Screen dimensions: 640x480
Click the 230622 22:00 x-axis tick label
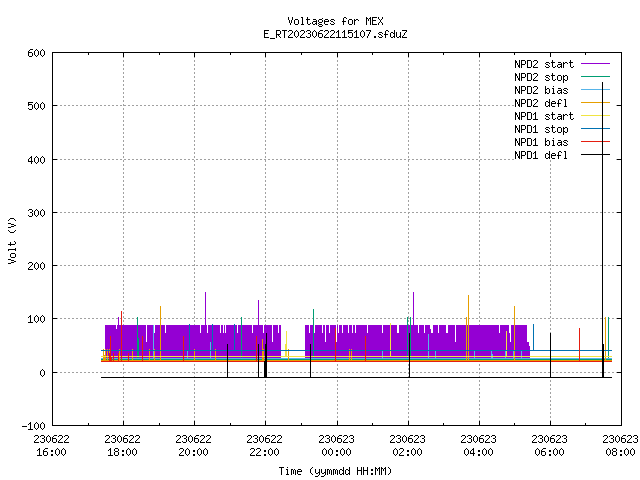(x=264, y=446)
